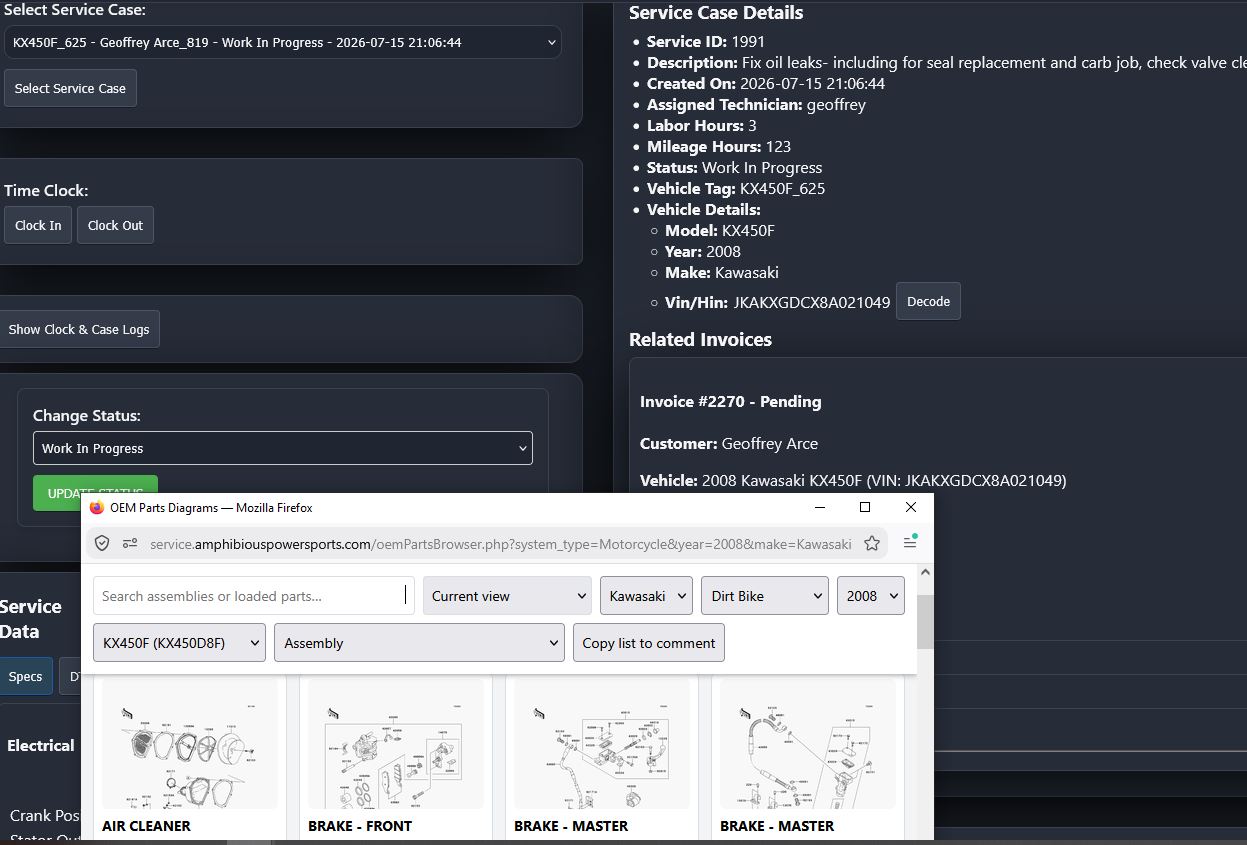This screenshot has height=845, width=1247.
Task: Open the Dirt Bike type dropdown
Action: 765,595
